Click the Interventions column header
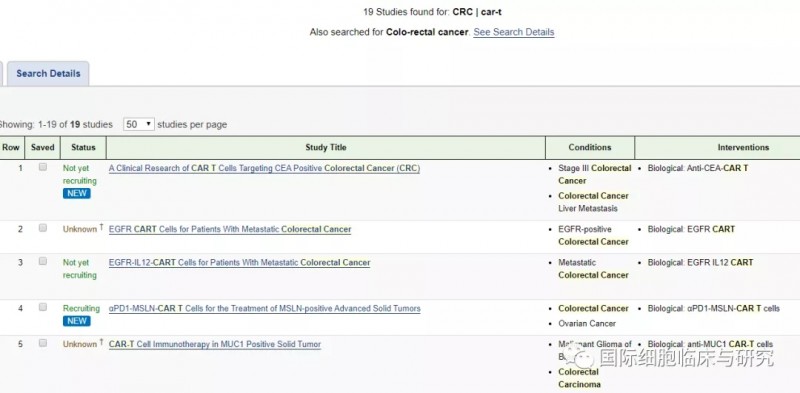The height and width of the screenshot is (393, 800). coord(743,148)
